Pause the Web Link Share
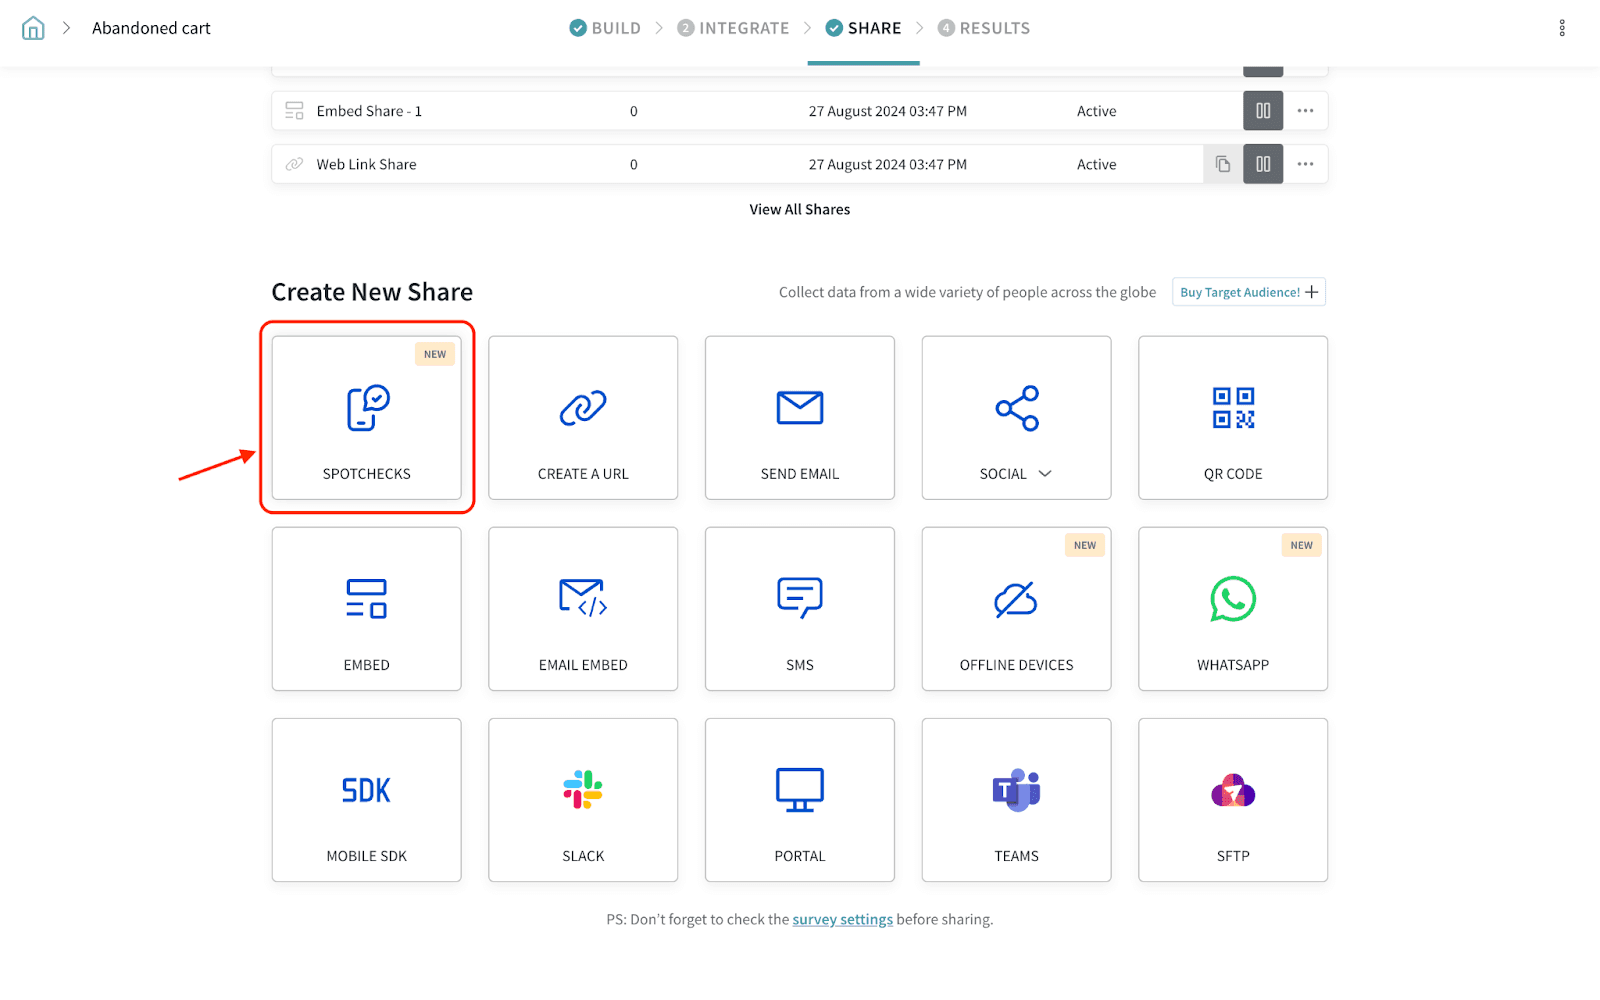The width and height of the screenshot is (1600, 1000). click(1263, 164)
